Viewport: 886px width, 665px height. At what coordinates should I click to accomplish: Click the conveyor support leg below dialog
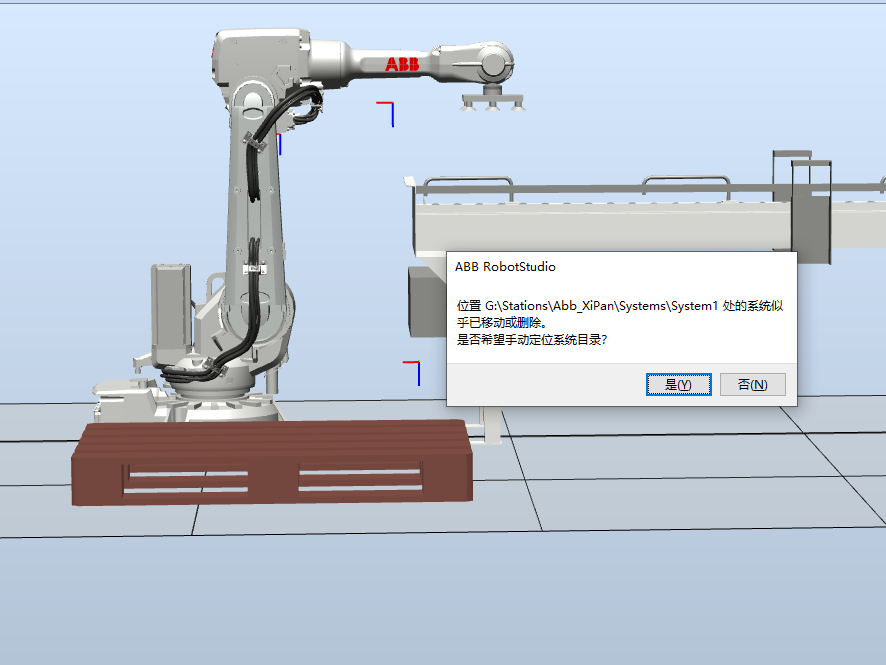[x=490, y=425]
